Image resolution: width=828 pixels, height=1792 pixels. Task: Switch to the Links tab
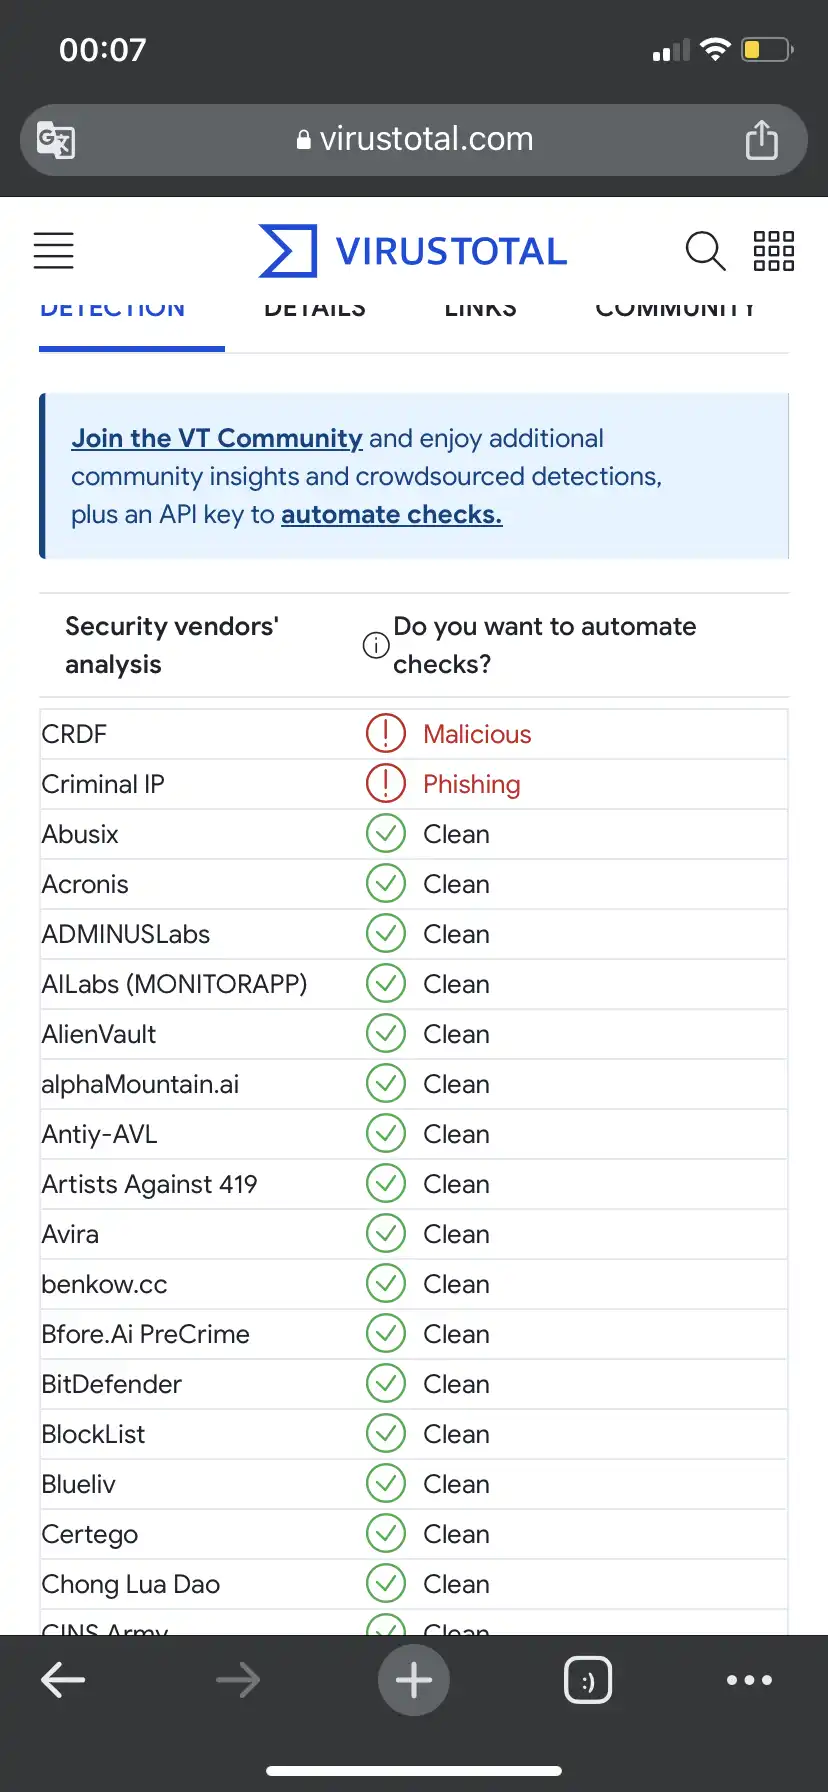click(x=481, y=309)
